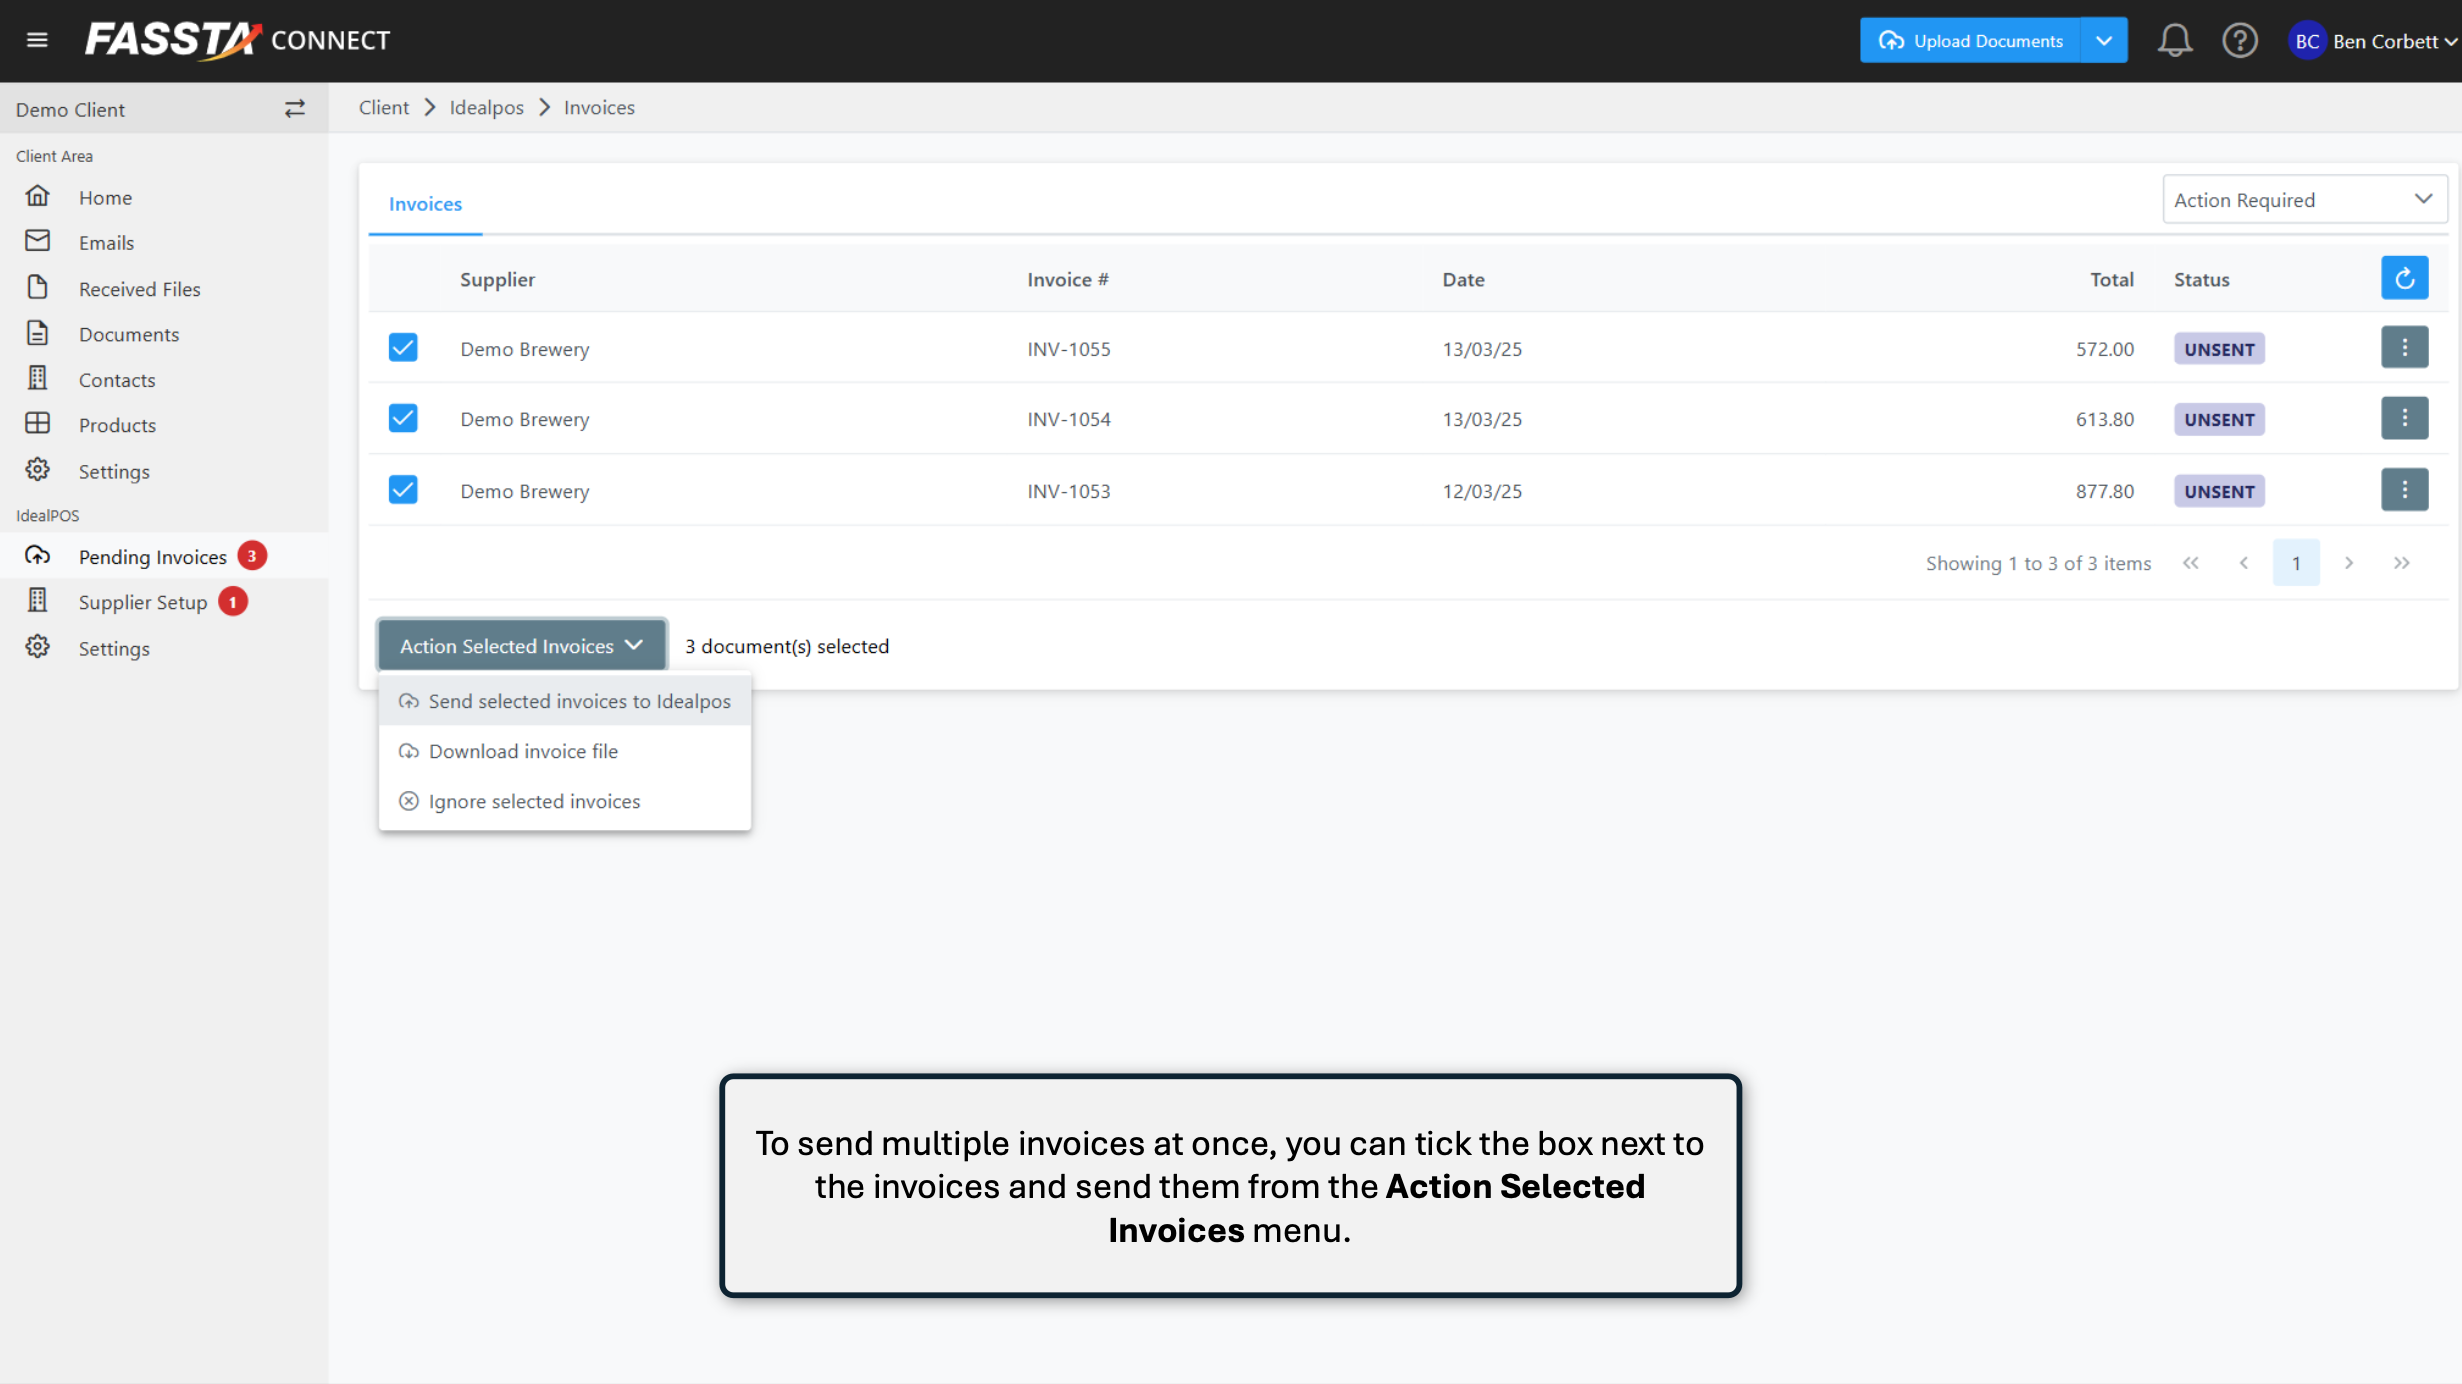Image resolution: width=2462 pixels, height=1384 pixels.
Task: Uncheck the INV-1055 invoice checkbox
Action: pyautogui.click(x=403, y=348)
